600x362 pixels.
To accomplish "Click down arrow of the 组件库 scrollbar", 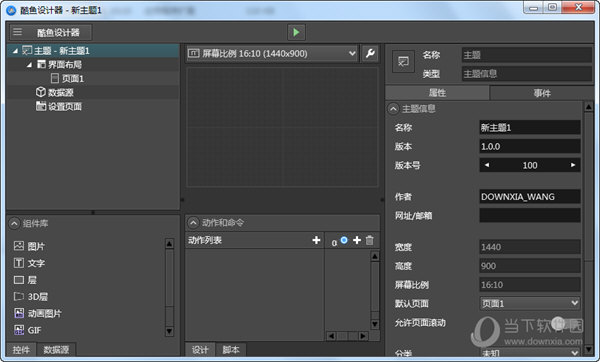I will pyautogui.click(x=170, y=331).
